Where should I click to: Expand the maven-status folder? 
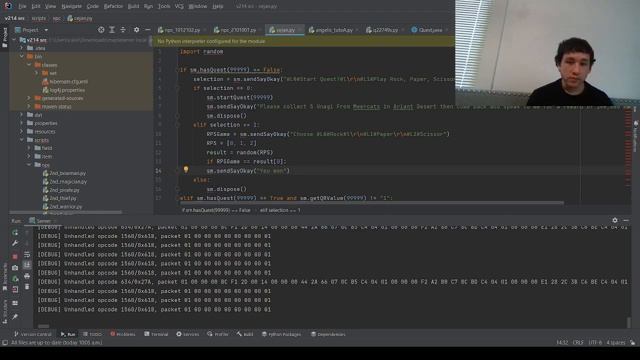click(x=29, y=107)
